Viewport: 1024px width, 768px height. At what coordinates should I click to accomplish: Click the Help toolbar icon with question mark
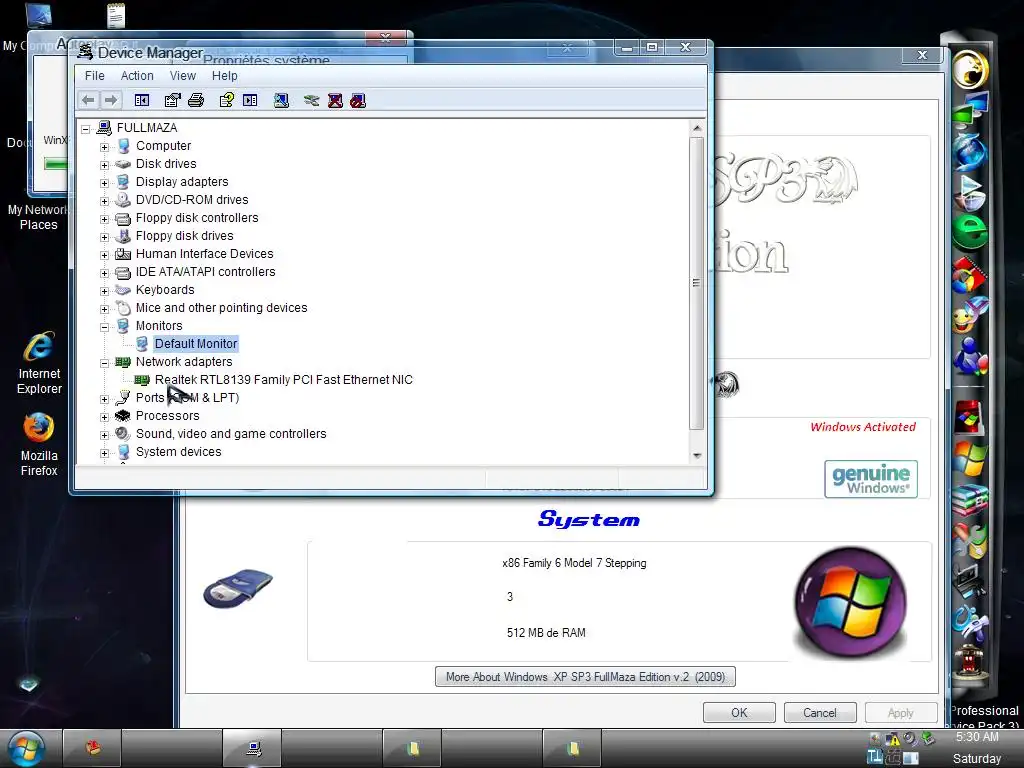click(227, 100)
